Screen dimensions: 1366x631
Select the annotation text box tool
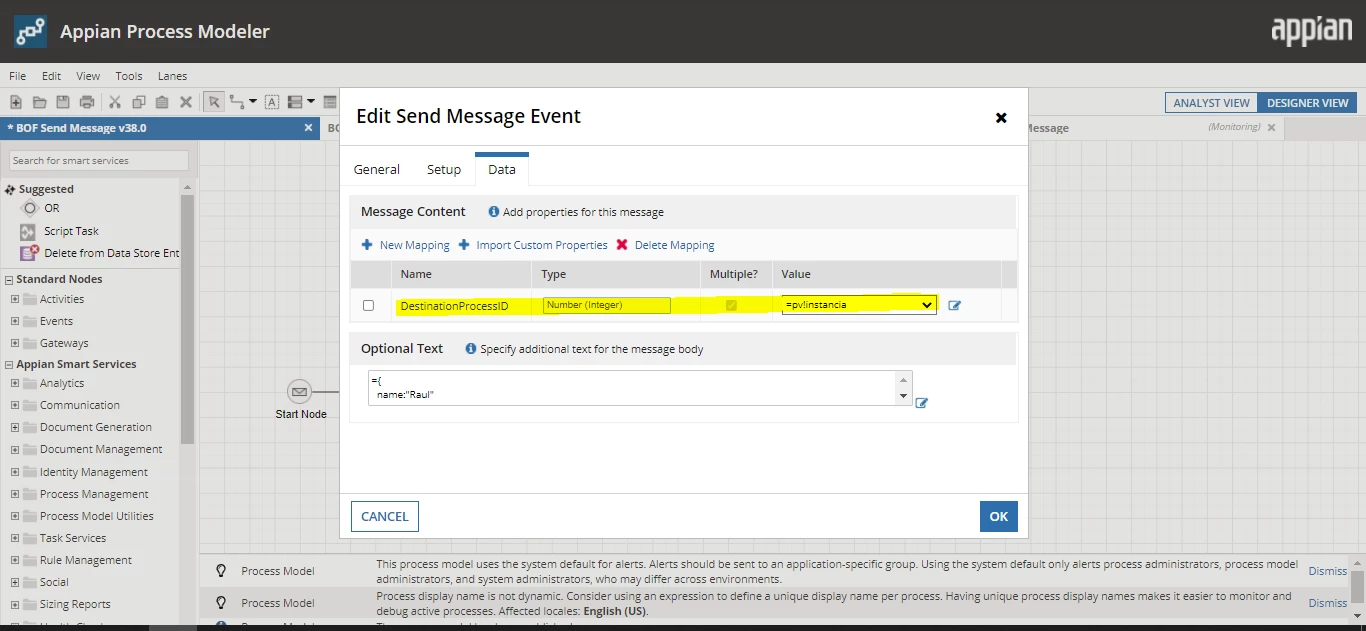(x=272, y=102)
